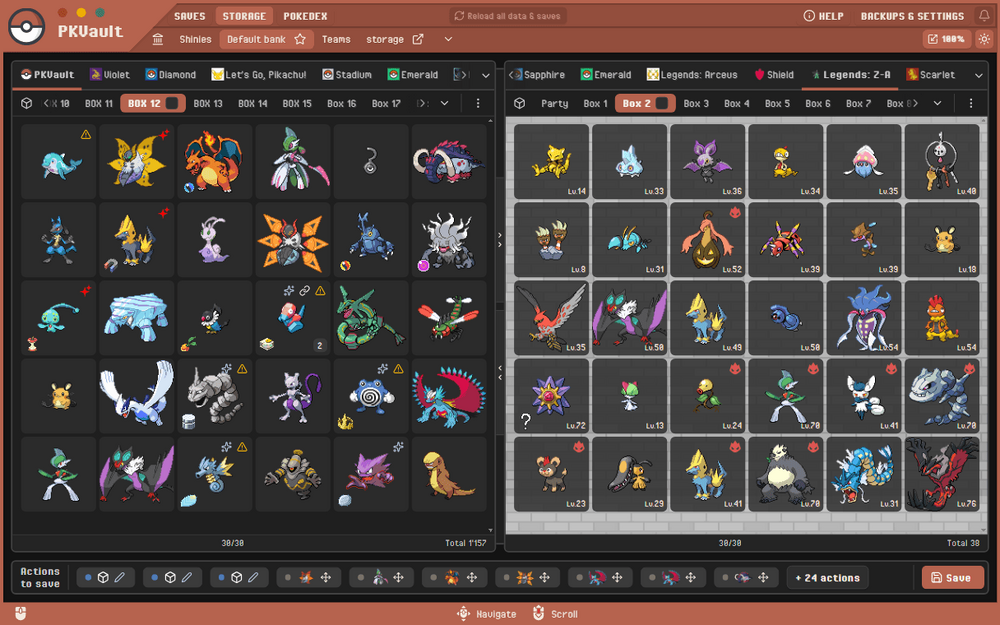
Task: Open the Party tab in Legends: Z-A
Action: click(554, 103)
